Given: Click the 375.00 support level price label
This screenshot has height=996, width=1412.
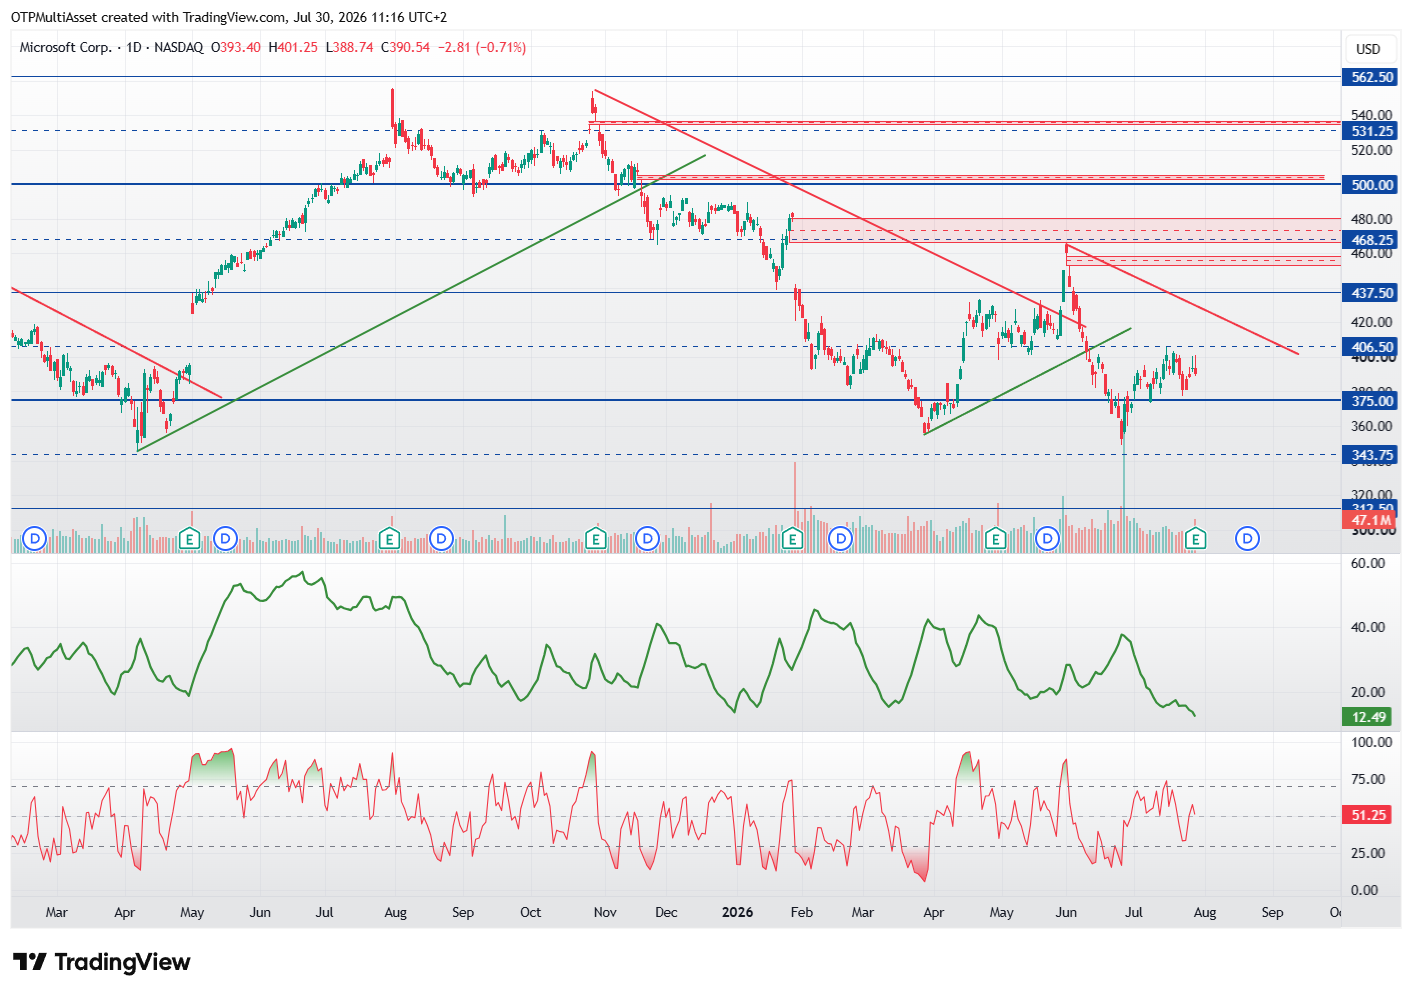Looking at the screenshot, I should point(1372,401).
